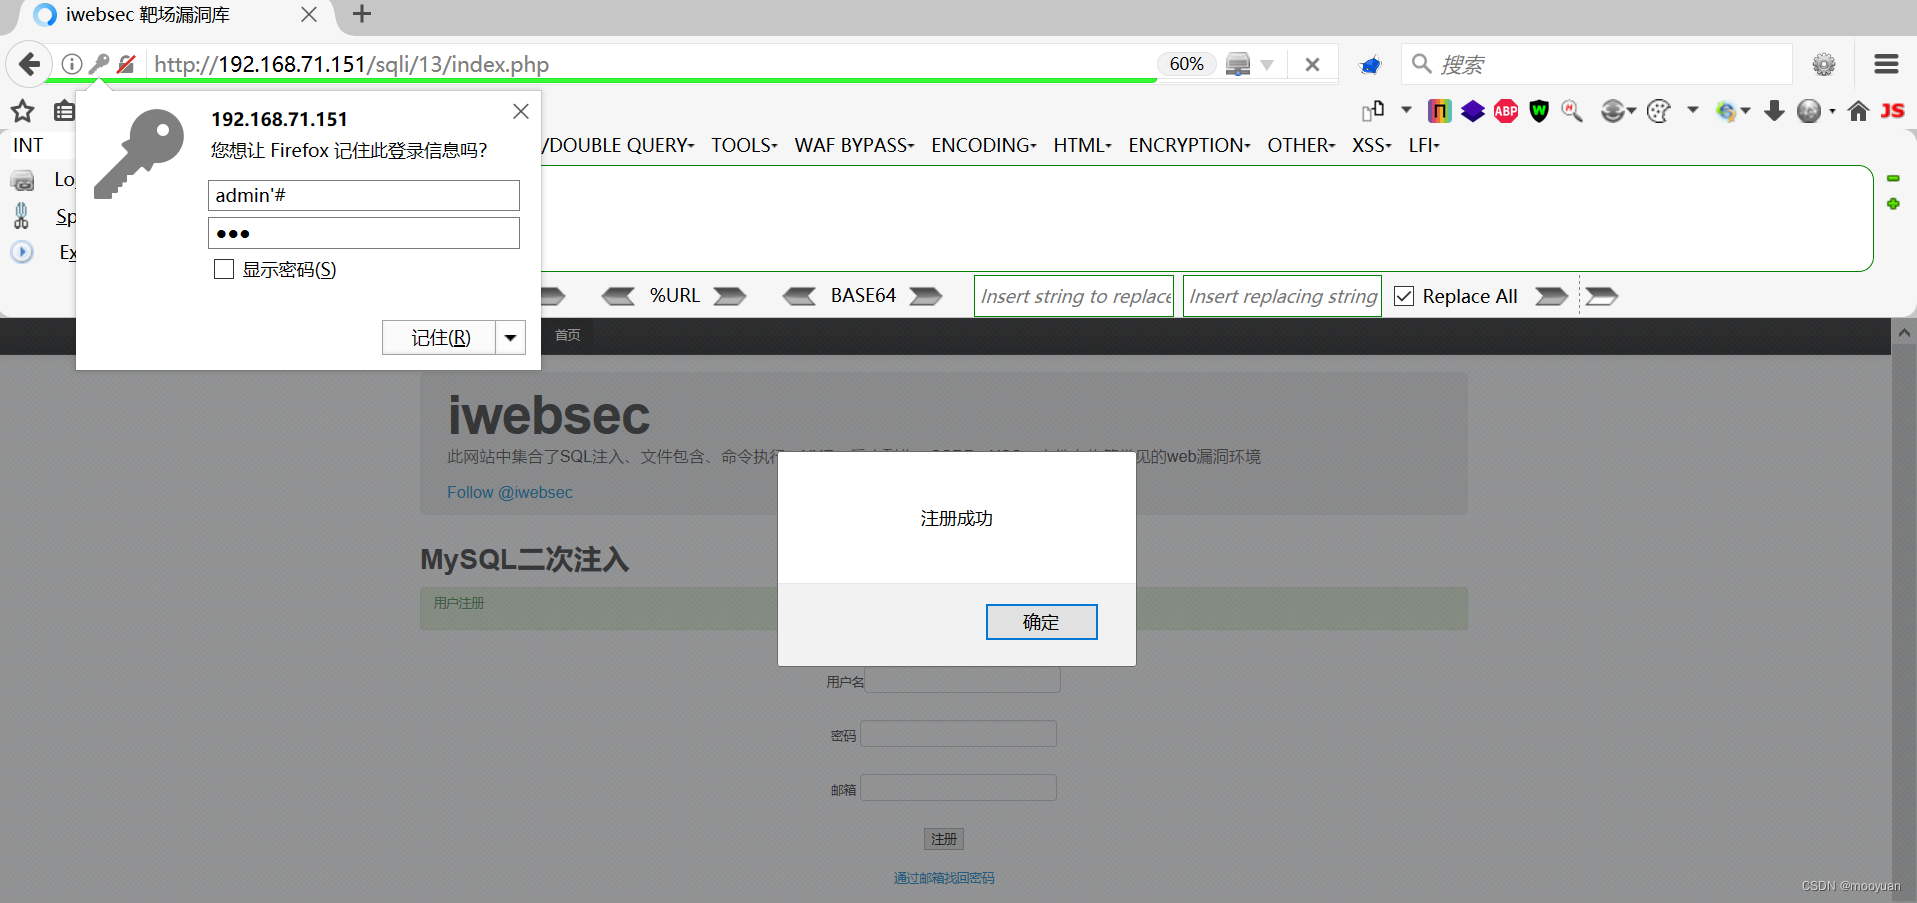The image size is (1917, 903).
Task: Click the 首页 navigation link
Action: coord(568,335)
